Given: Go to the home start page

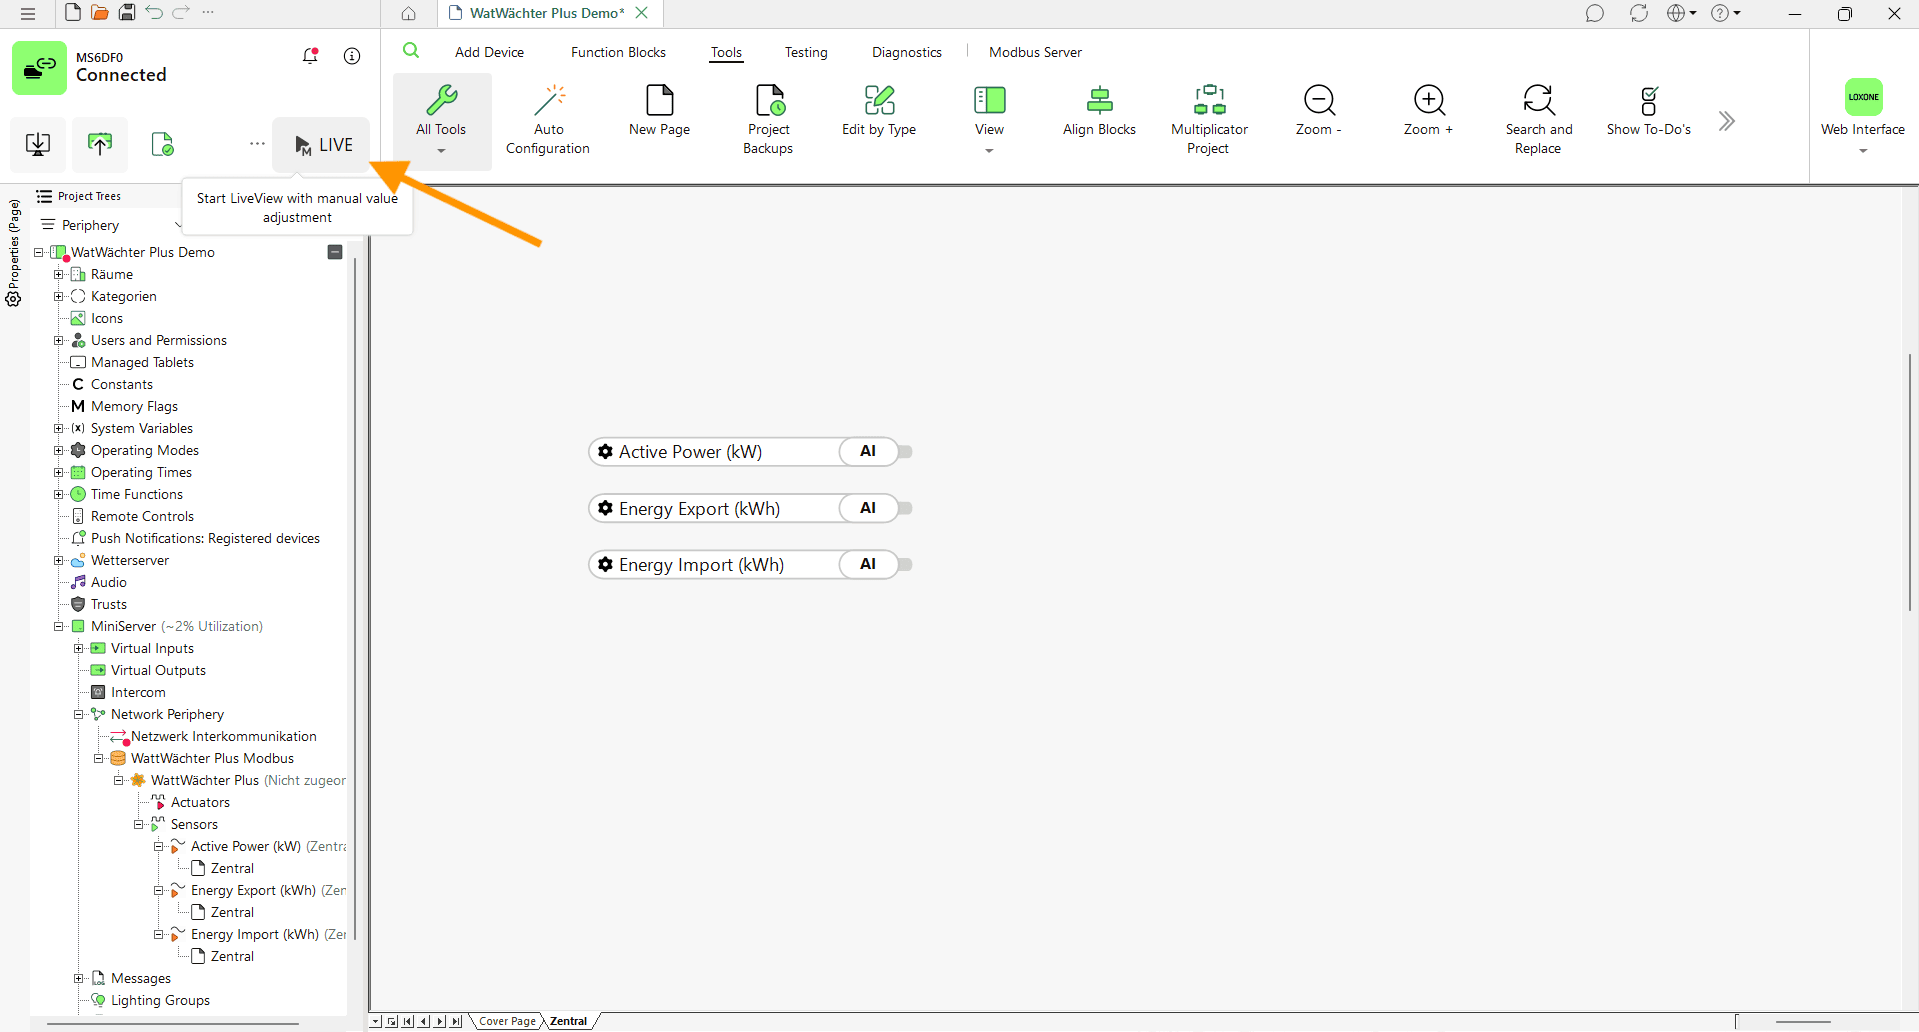Looking at the screenshot, I should point(409,13).
